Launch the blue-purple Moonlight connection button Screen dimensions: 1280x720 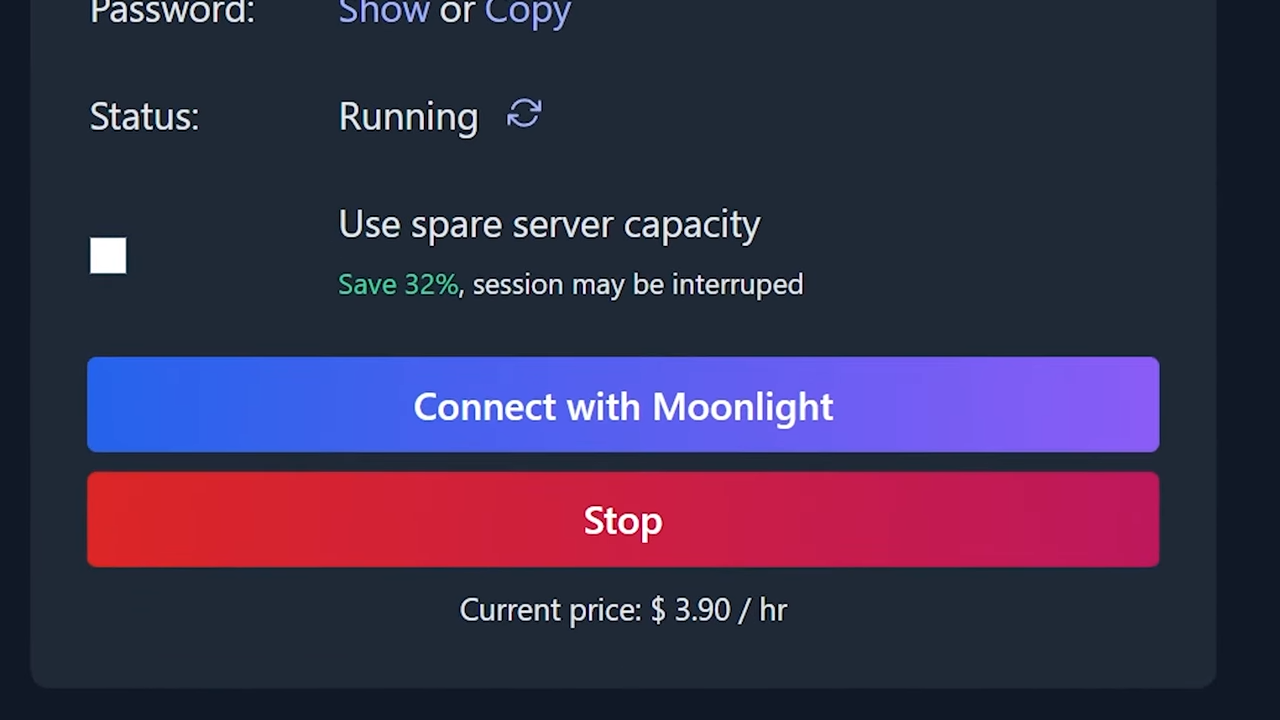(x=623, y=405)
